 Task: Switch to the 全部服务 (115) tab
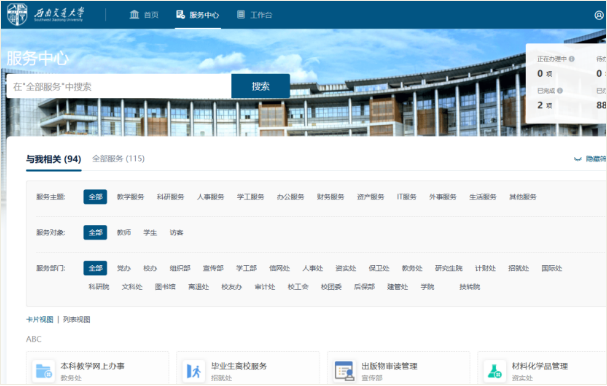point(118,159)
